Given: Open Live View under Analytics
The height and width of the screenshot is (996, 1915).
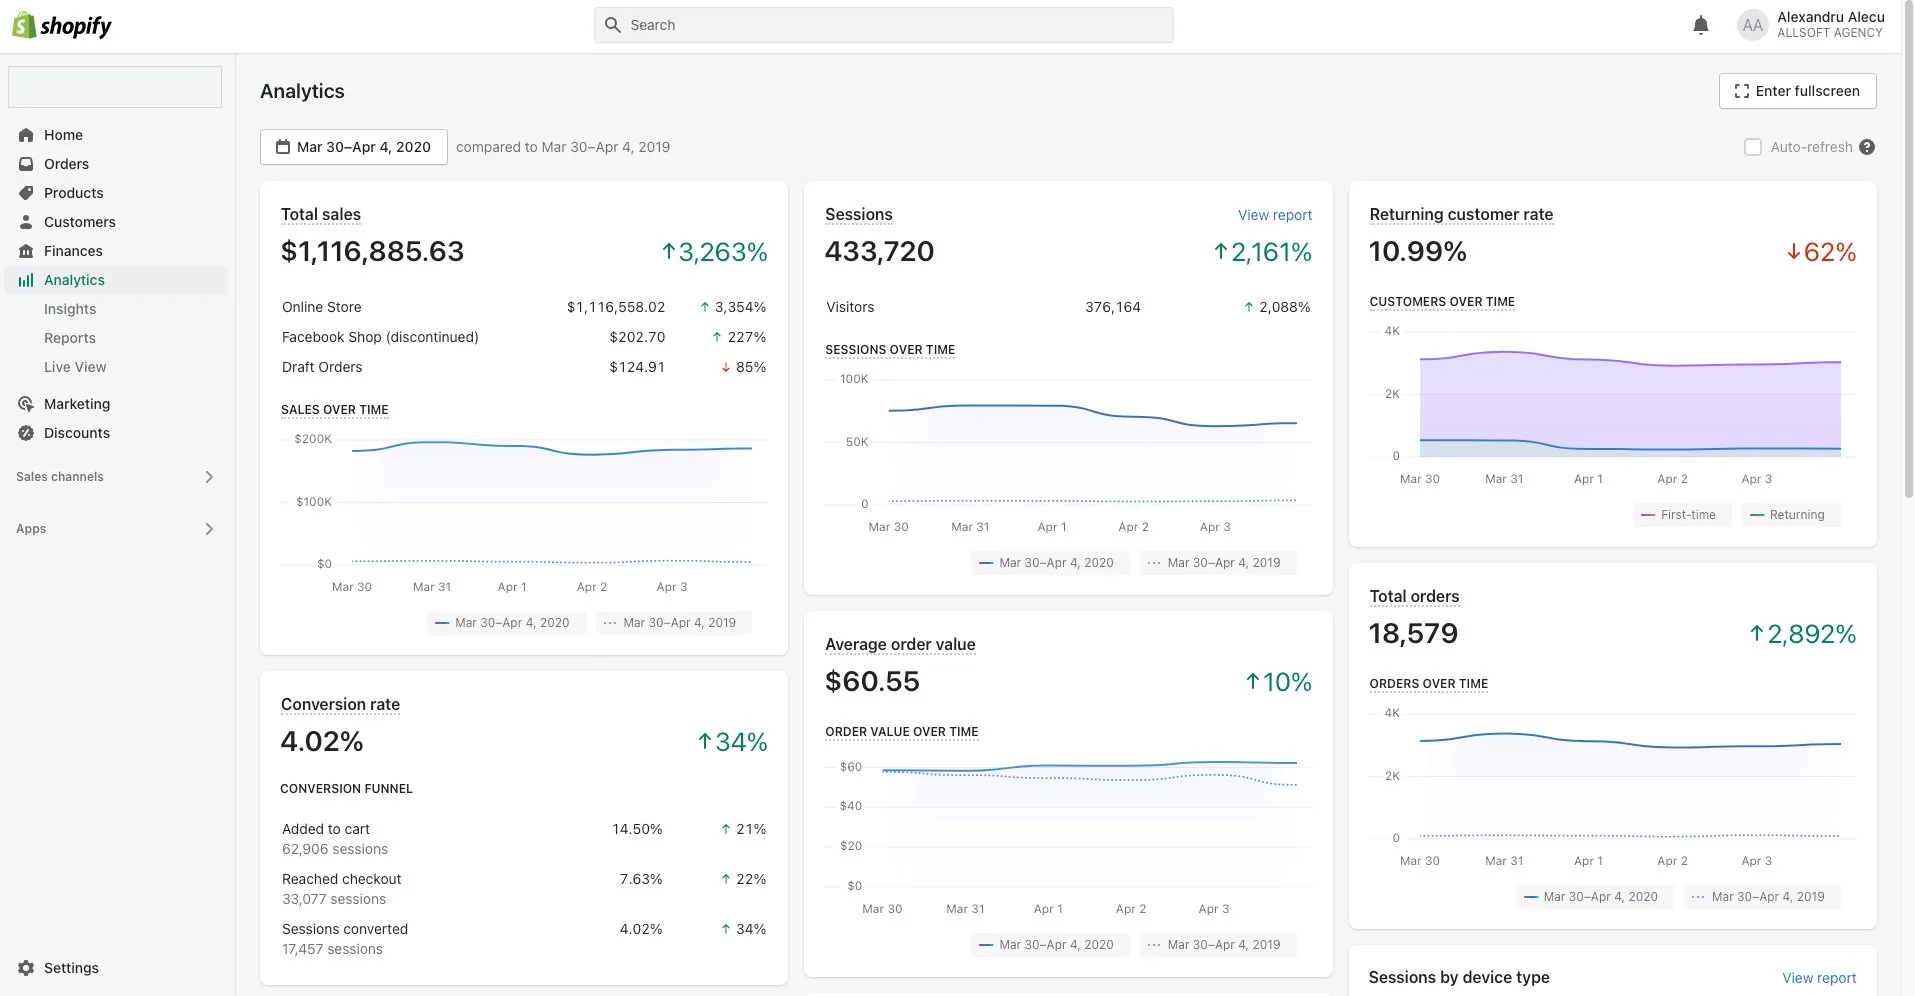Looking at the screenshot, I should tap(75, 367).
